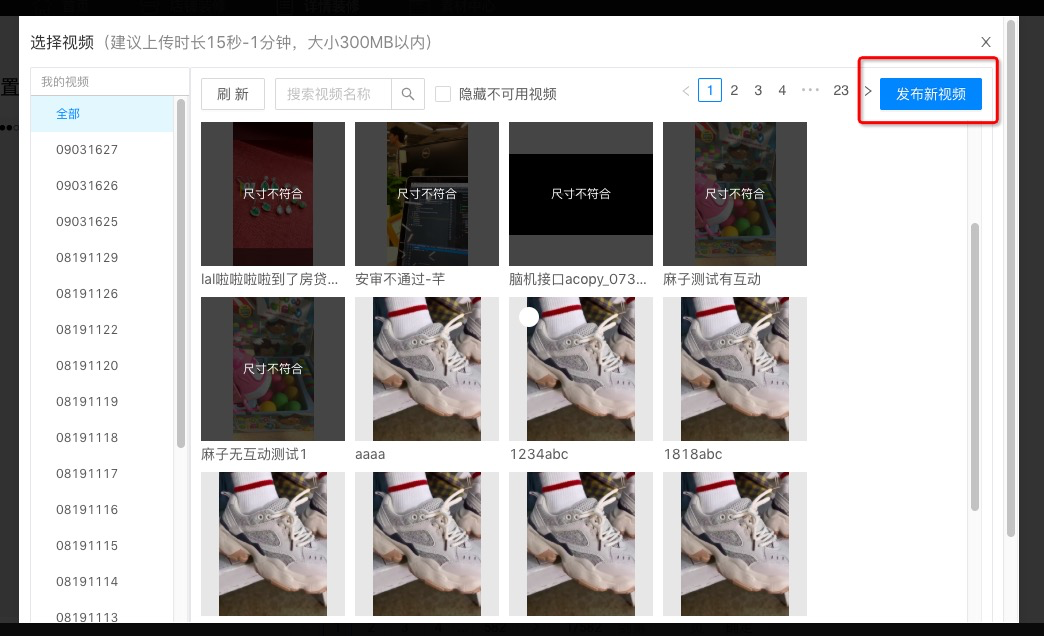Enable 隐藏不可用视频 checkbox

click(443, 94)
